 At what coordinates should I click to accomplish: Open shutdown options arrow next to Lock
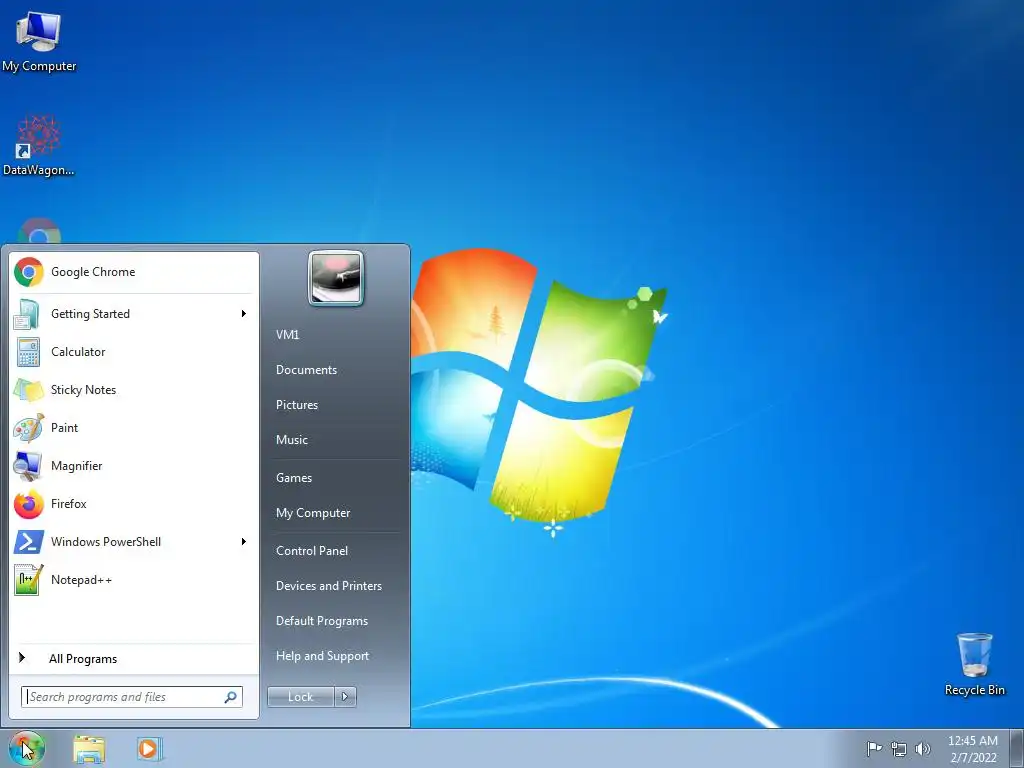tap(345, 697)
